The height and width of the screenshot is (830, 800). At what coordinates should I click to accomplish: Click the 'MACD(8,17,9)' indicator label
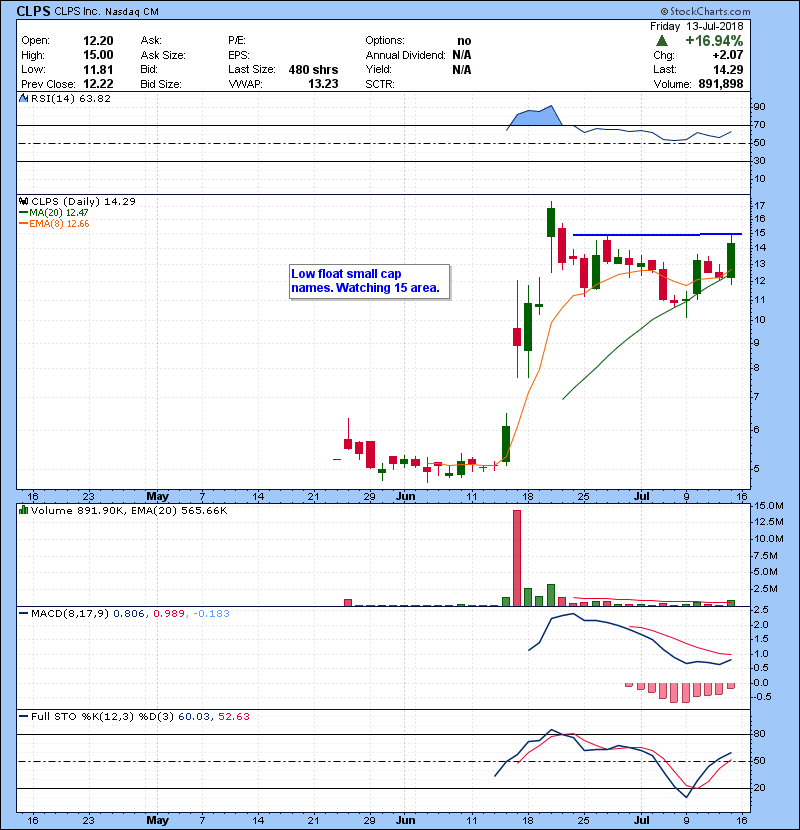(x=70, y=614)
